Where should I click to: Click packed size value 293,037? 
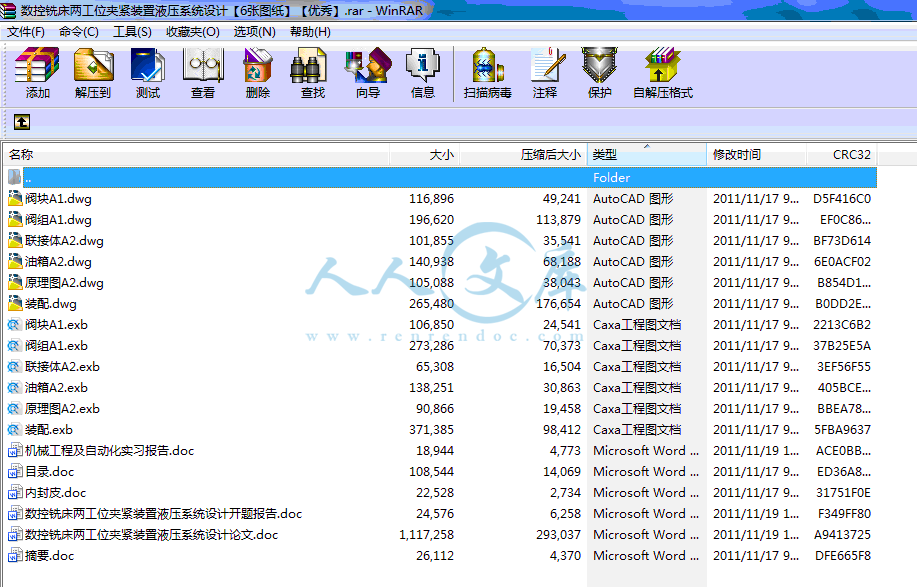point(559,535)
